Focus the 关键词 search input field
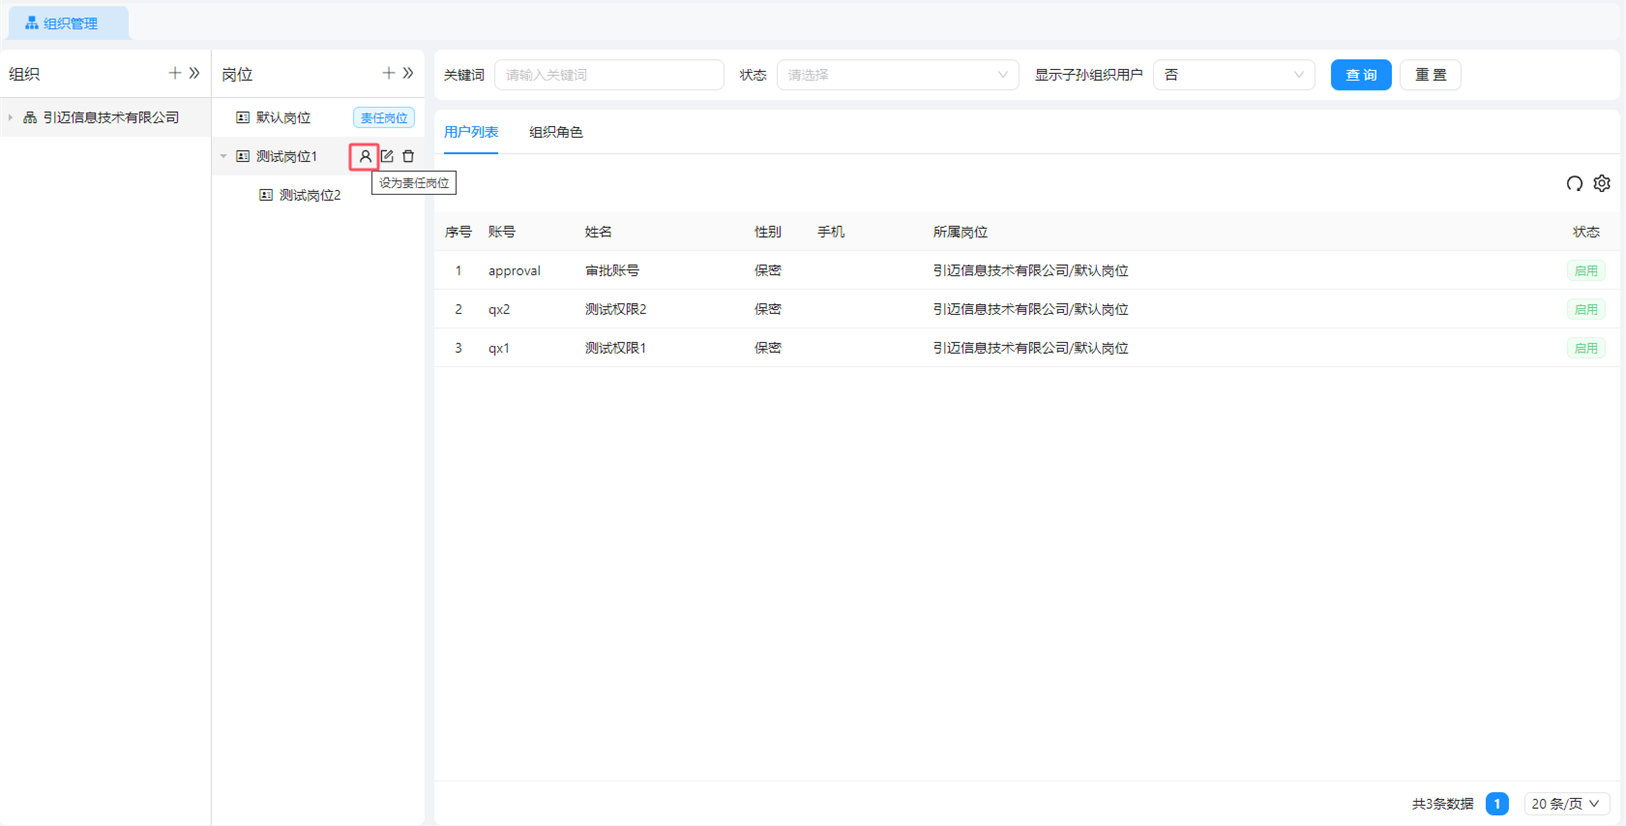The height and width of the screenshot is (826, 1626). tap(609, 75)
